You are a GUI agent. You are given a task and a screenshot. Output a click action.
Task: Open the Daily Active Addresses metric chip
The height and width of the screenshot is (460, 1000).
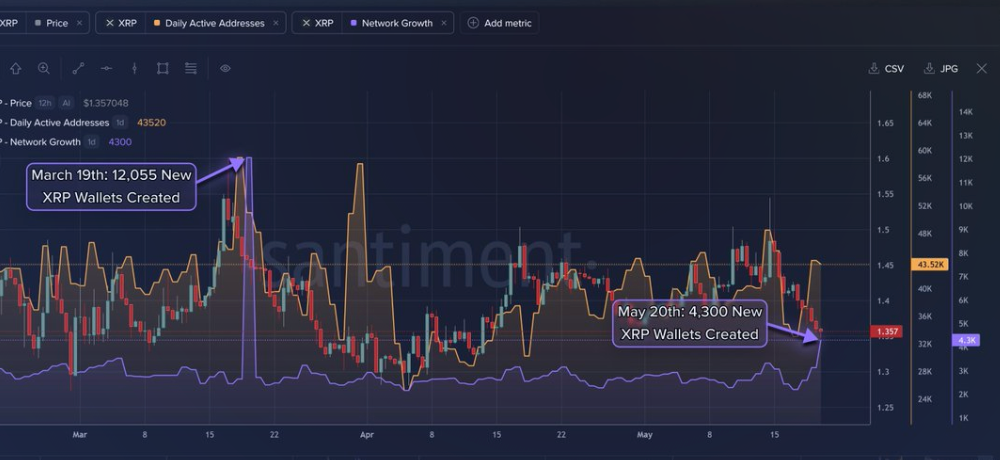point(215,23)
